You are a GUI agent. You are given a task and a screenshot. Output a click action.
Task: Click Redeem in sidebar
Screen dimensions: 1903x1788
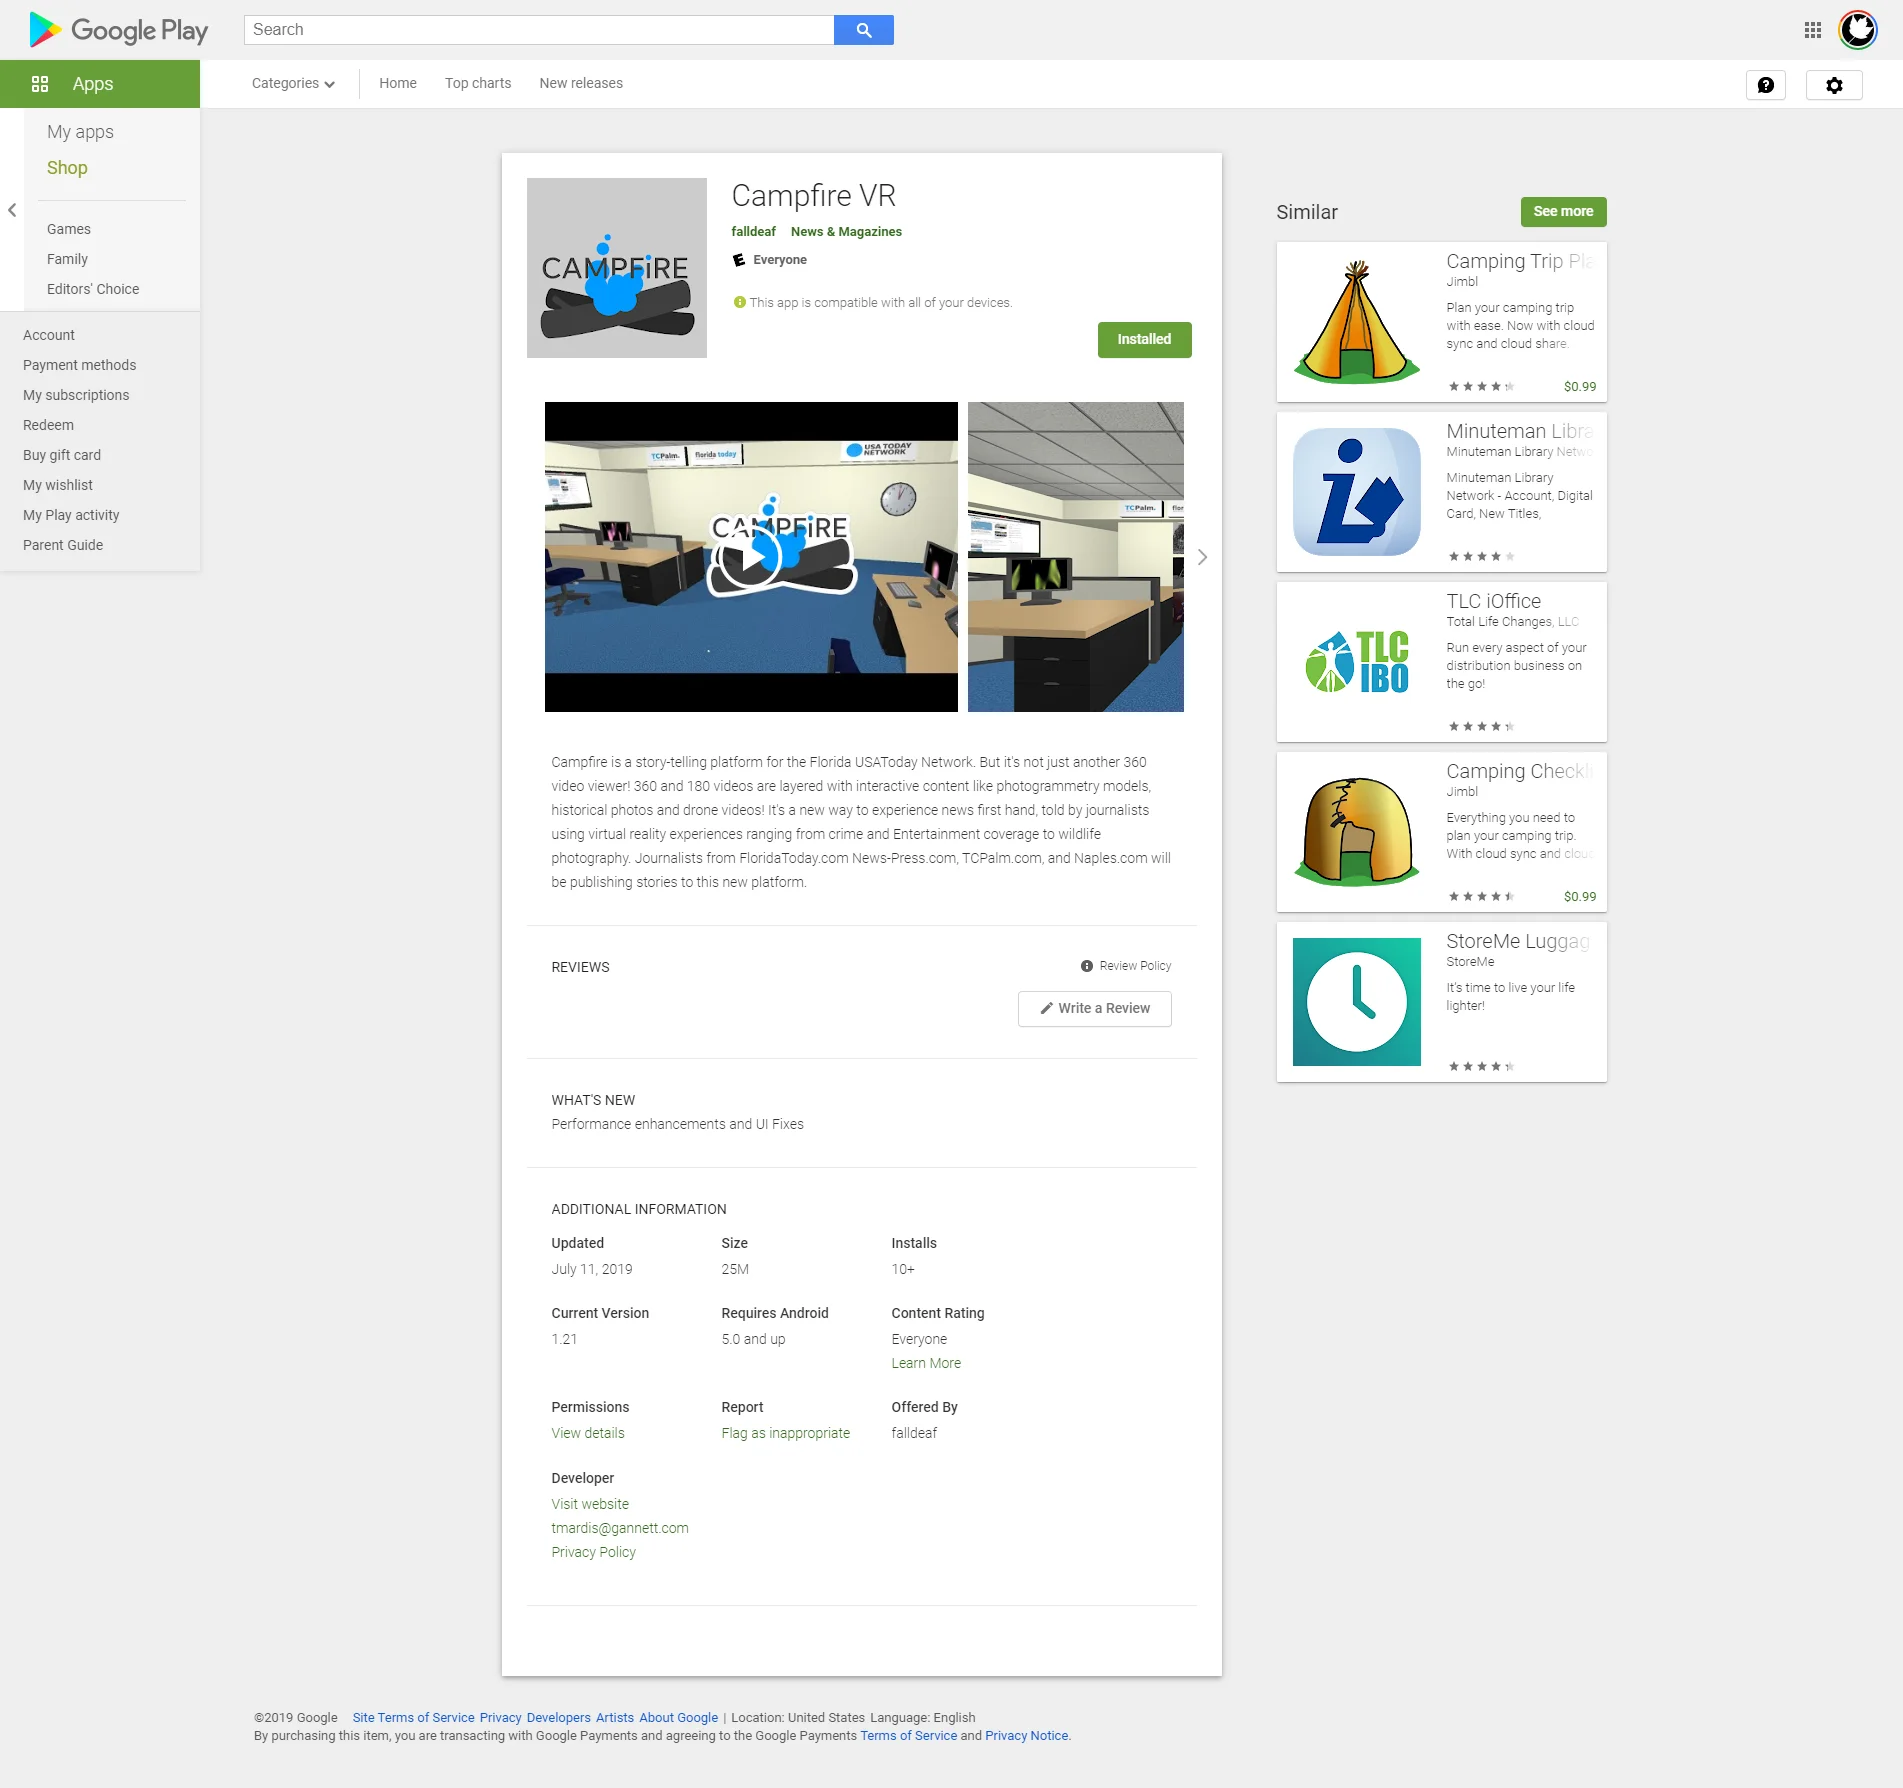point(48,425)
